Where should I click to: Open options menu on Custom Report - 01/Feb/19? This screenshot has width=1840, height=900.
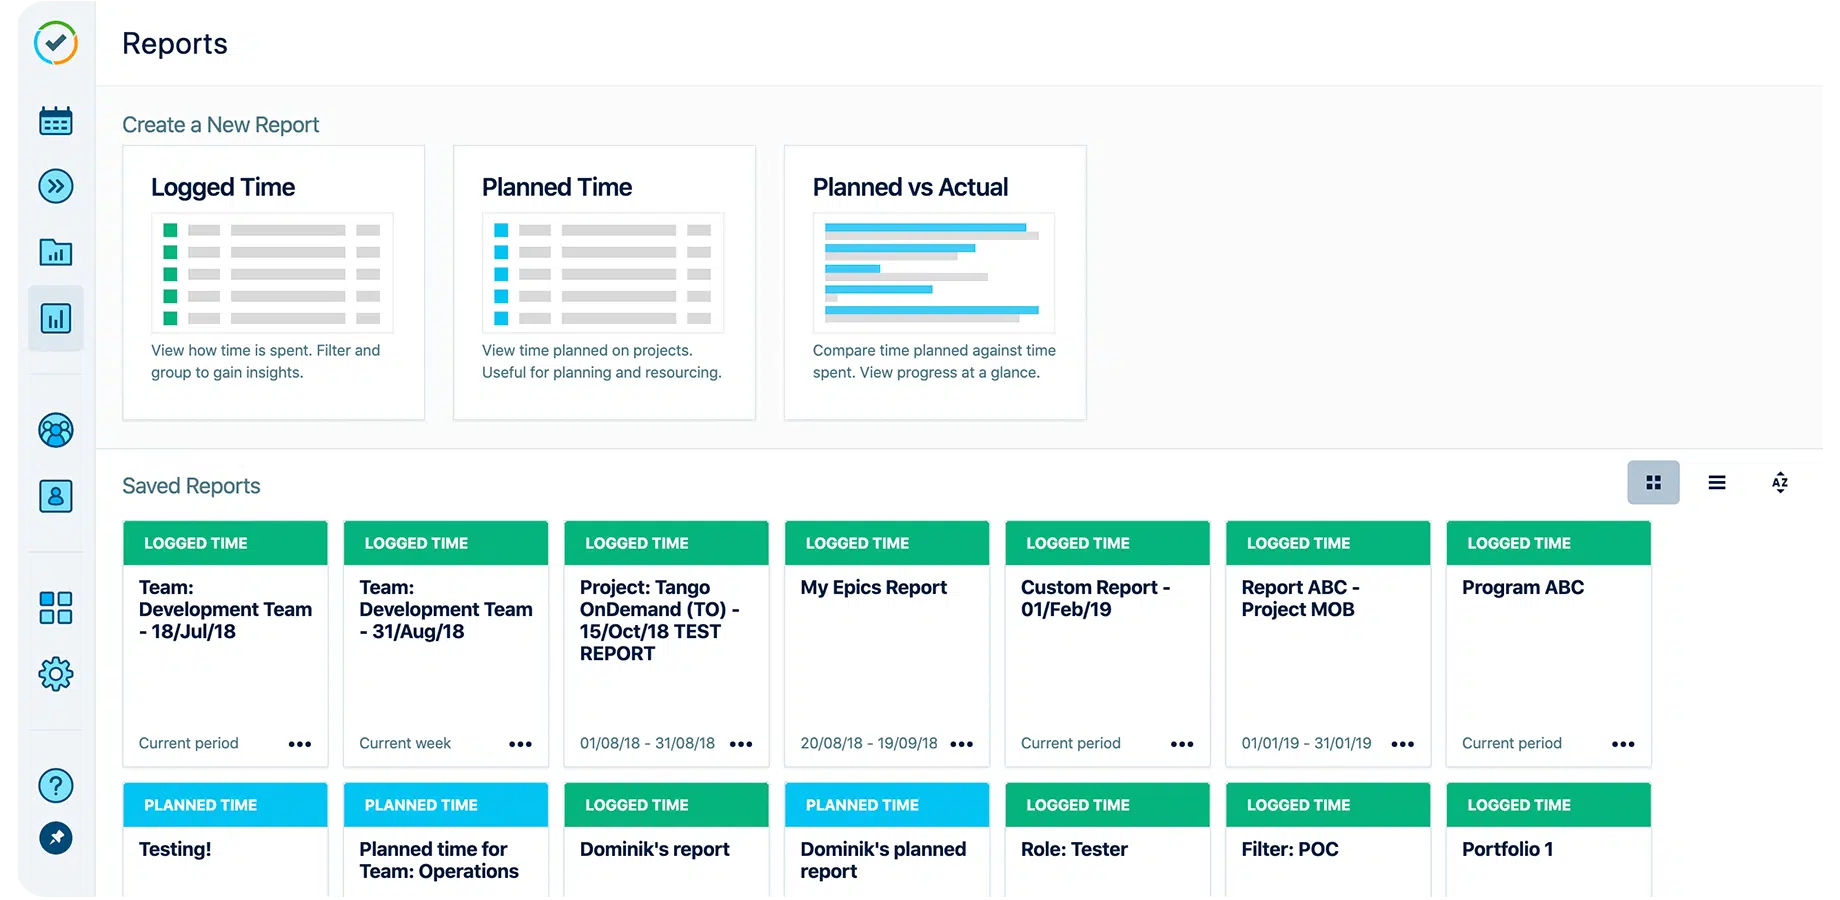click(1182, 744)
